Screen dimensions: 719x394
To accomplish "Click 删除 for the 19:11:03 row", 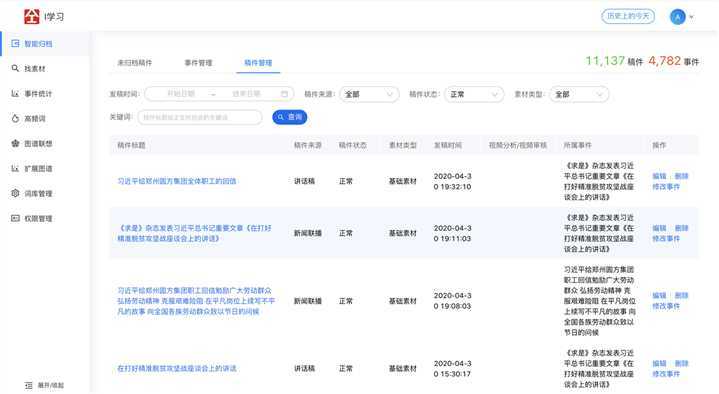I will click(681, 228).
